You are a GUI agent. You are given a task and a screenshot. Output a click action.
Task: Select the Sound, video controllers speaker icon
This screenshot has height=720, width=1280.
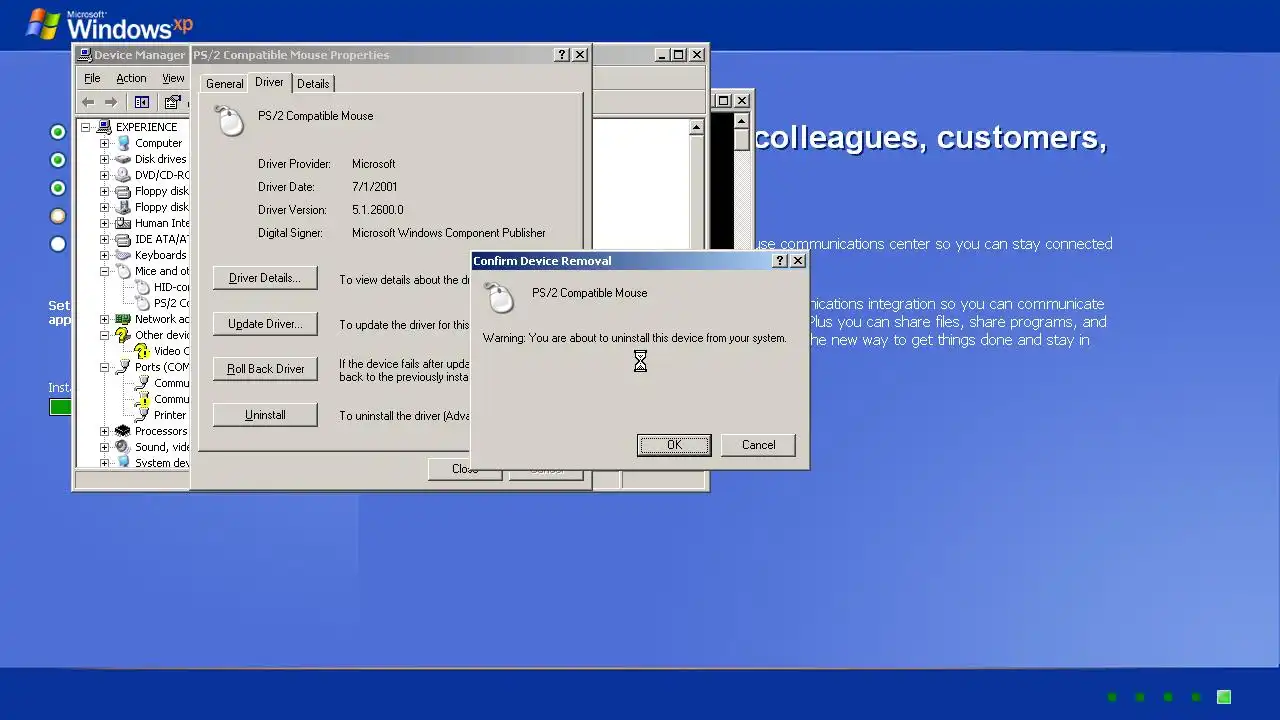coord(123,447)
